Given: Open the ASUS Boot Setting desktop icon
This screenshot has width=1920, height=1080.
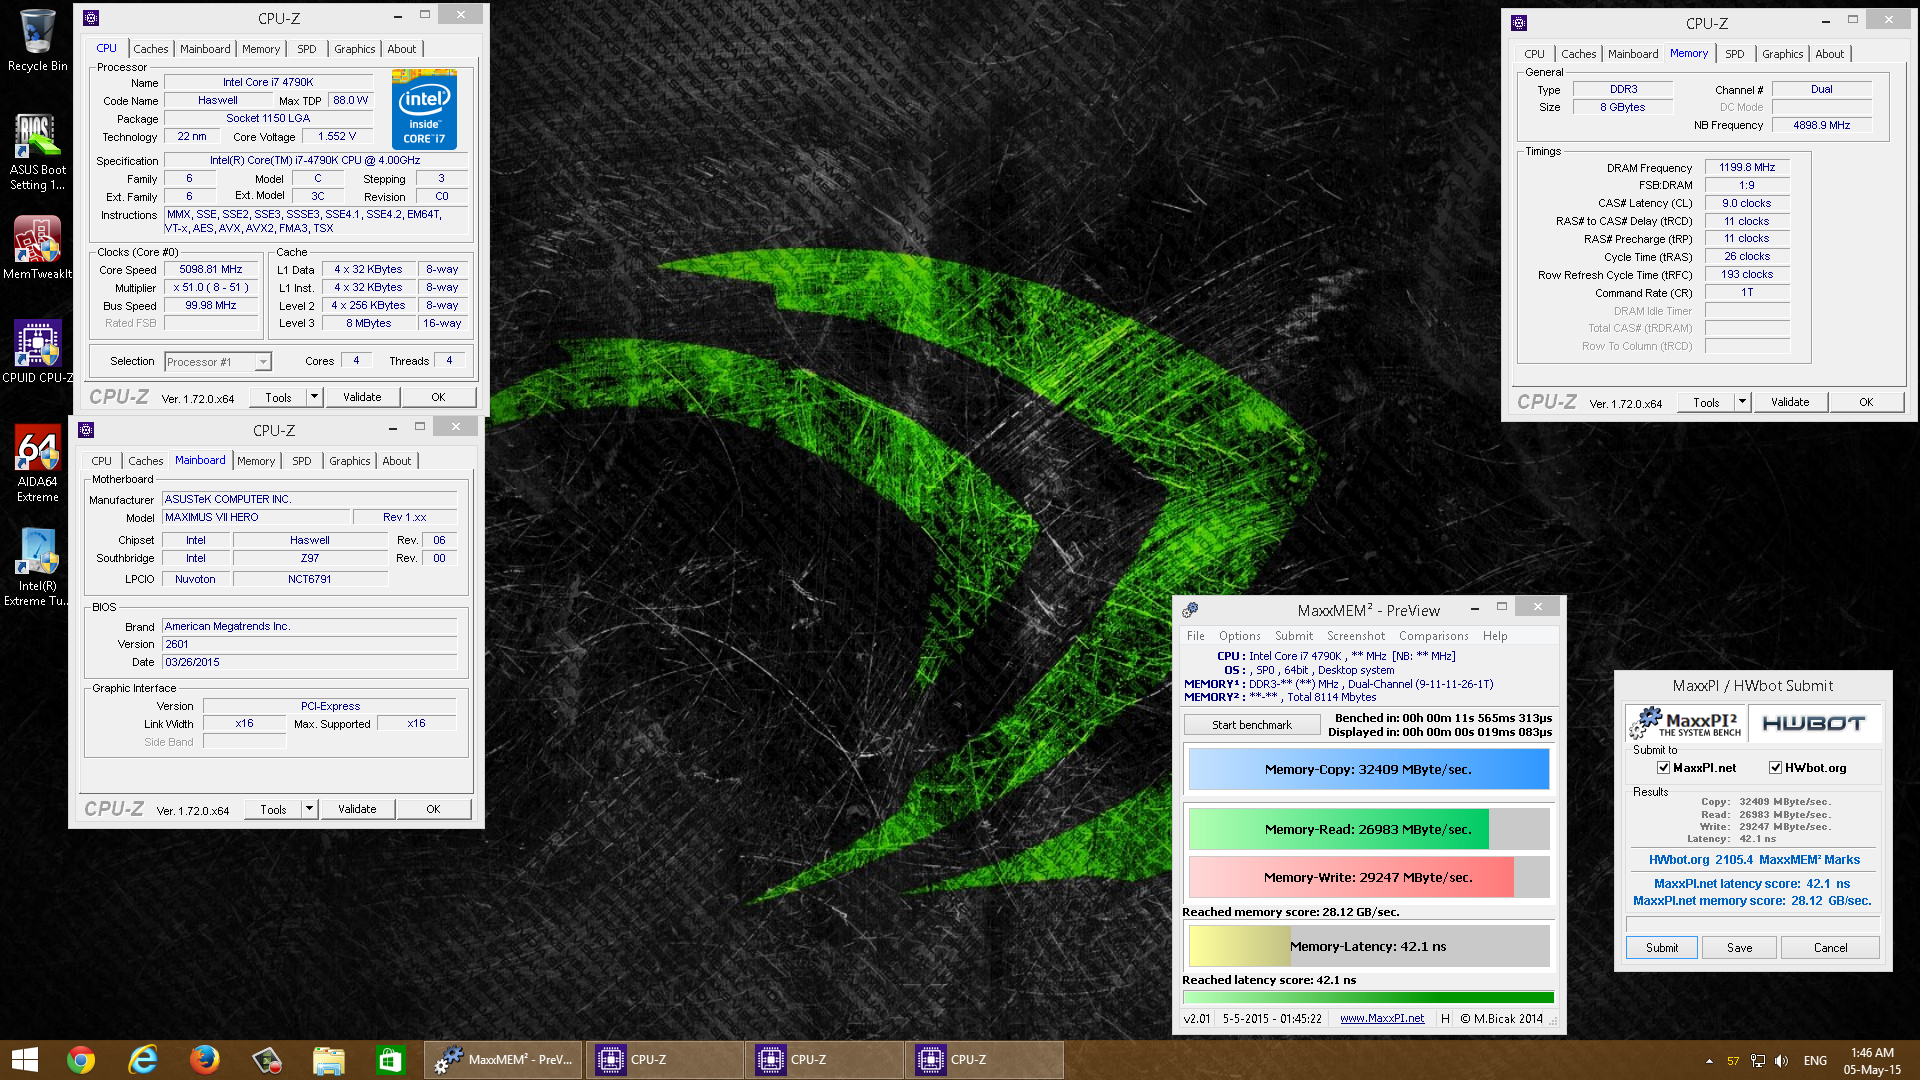Looking at the screenshot, I should pos(37,152).
